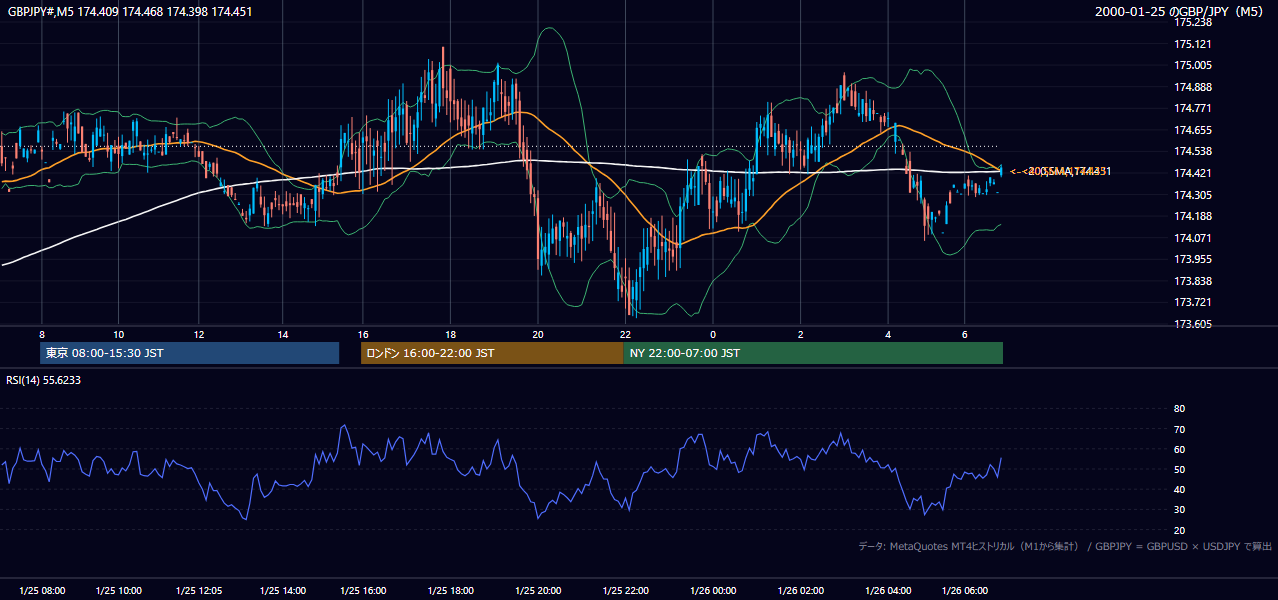Click hour label 16 under the price chart
Image resolution: width=1278 pixels, height=600 pixels.
[363, 334]
